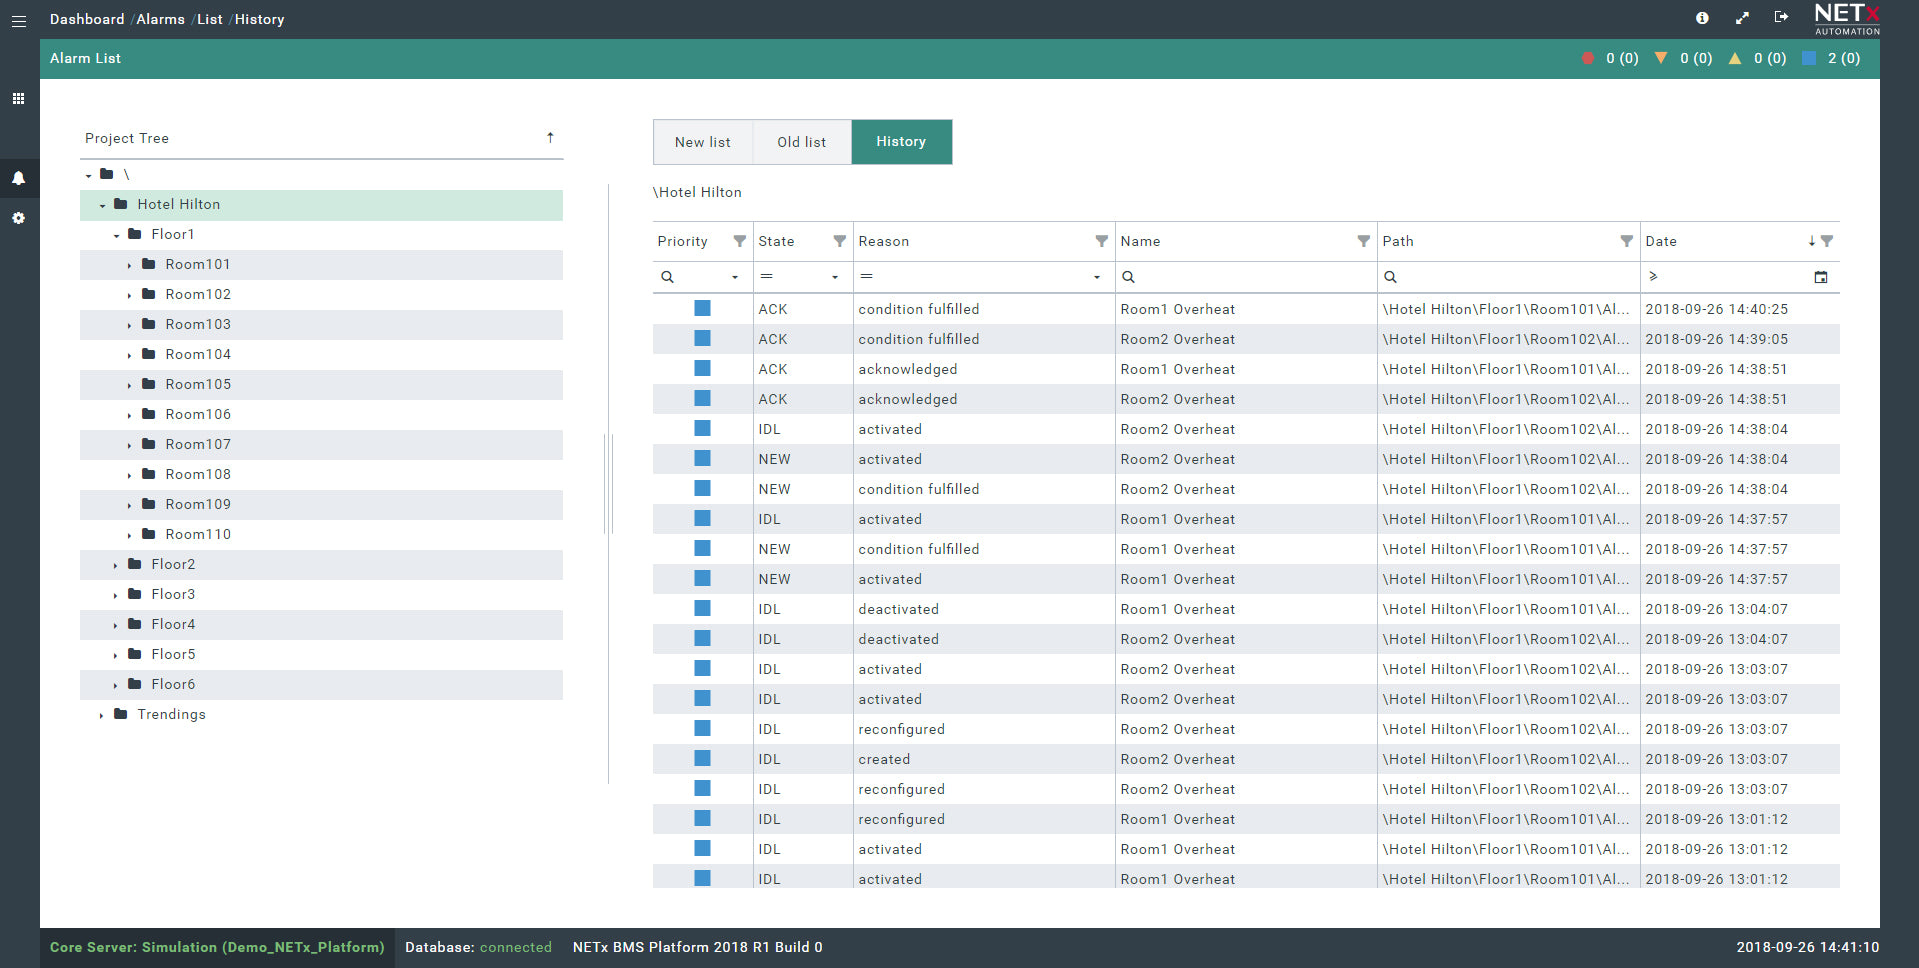The height and width of the screenshot is (968, 1919).
Task: Click the Name column filter icon
Action: 1363,241
